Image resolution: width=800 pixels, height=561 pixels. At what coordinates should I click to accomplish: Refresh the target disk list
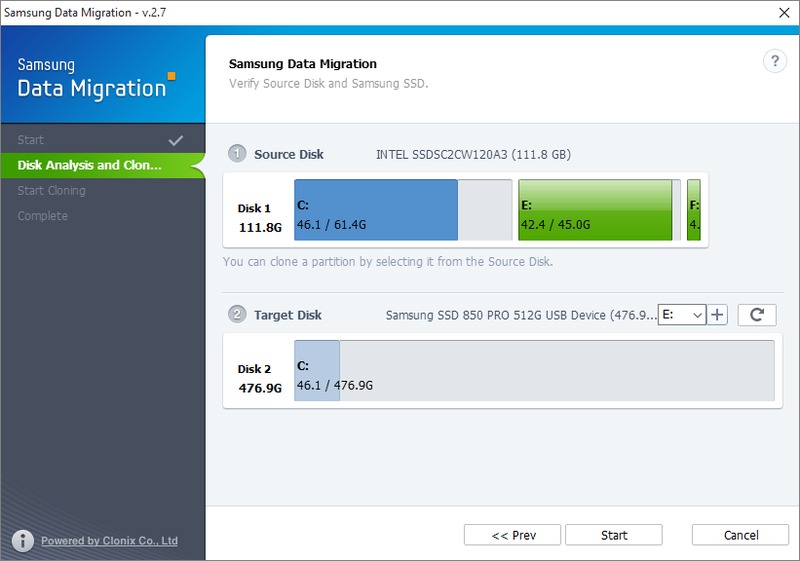[757, 315]
